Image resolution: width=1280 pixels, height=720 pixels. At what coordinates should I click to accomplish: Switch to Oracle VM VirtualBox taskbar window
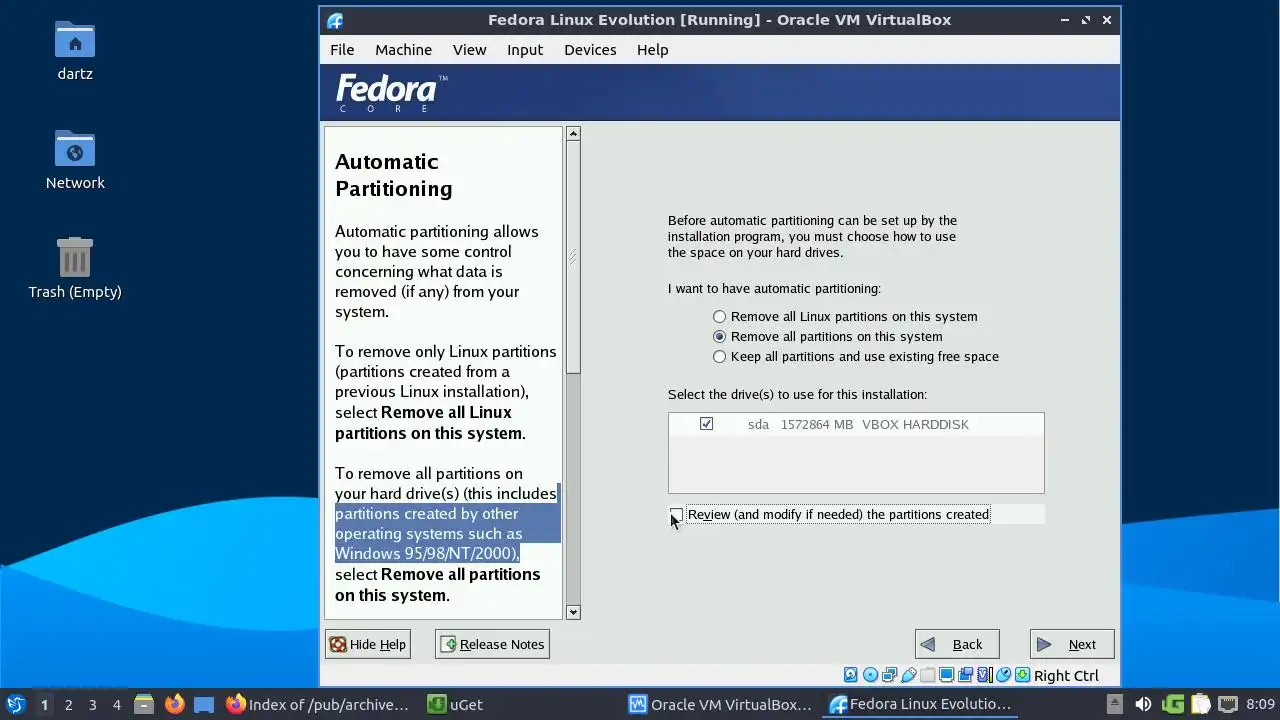[x=720, y=704]
